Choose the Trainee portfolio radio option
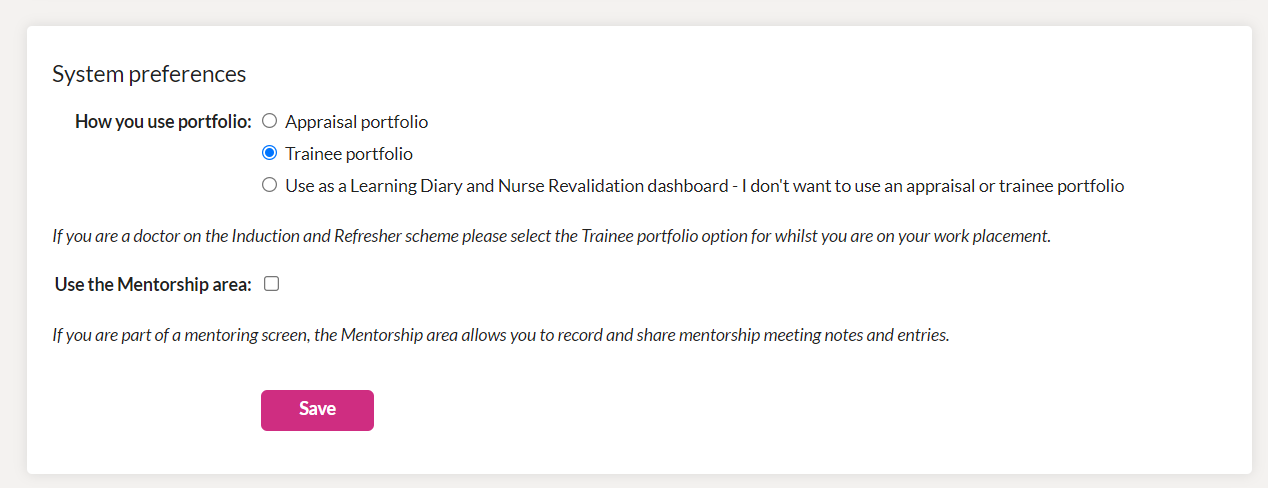This screenshot has height=488, width=1268. coord(269,153)
